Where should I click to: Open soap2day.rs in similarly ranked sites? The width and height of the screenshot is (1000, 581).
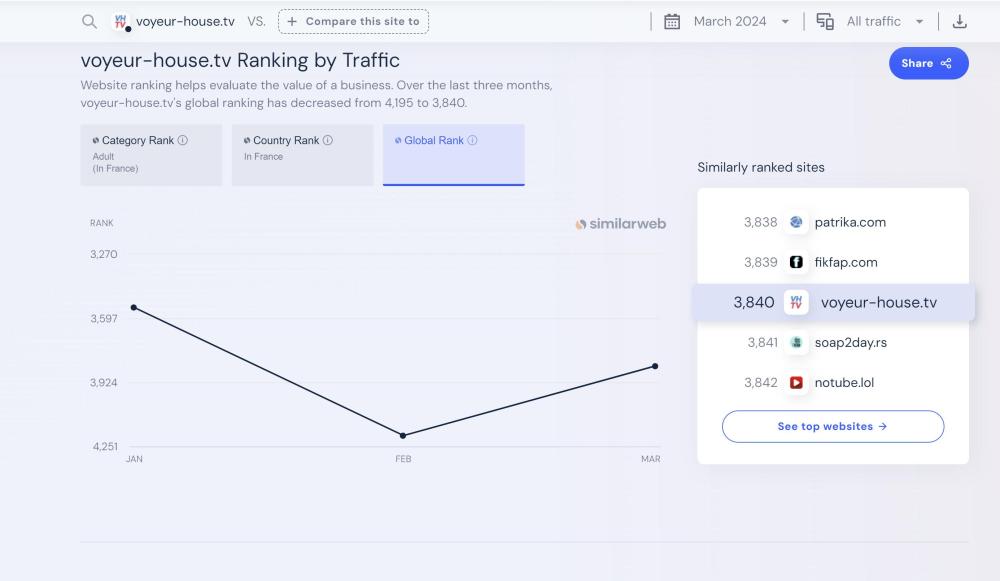point(850,343)
